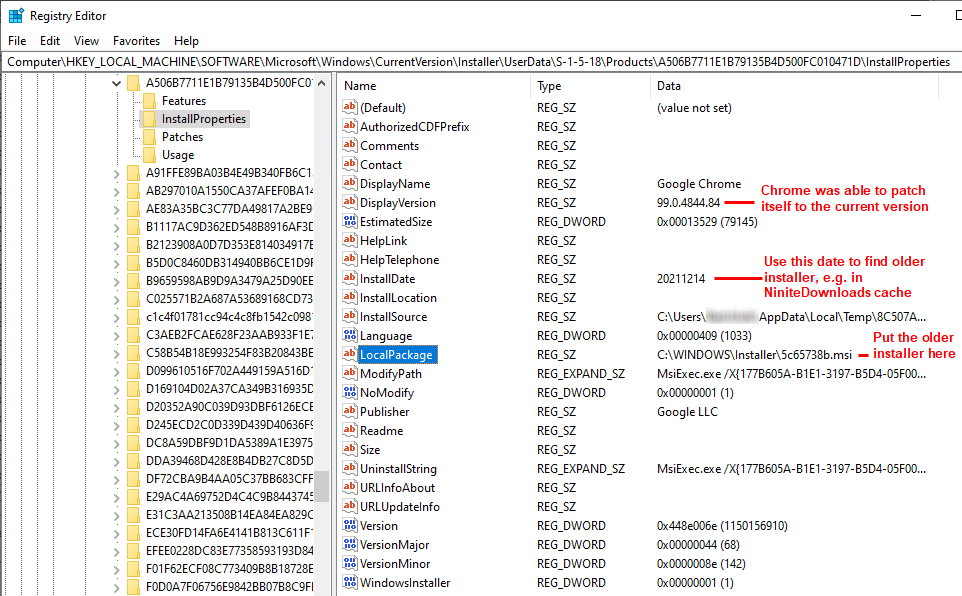This screenshot has width=962, height=596.
Task: Expand the B5D0C8460DB314940BB6CE1D9 key
Action: [x=117, y=263]
